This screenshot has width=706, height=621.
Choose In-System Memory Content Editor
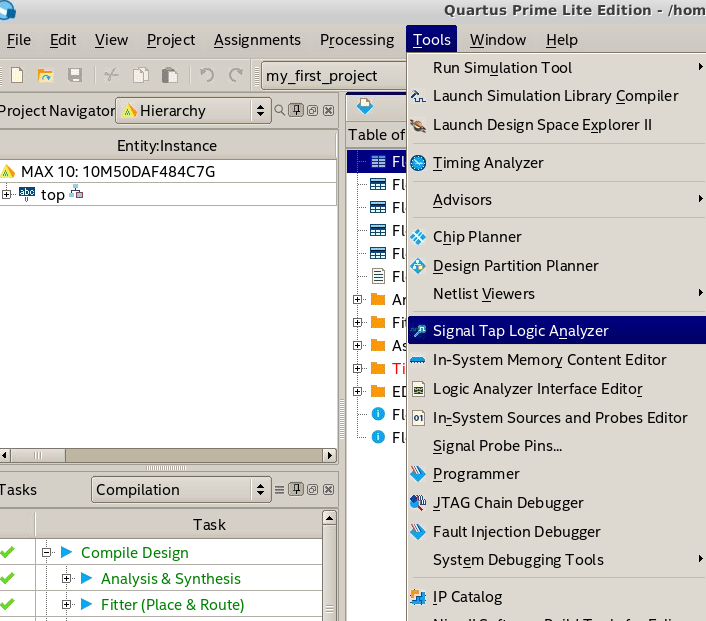tap(557, 360)
